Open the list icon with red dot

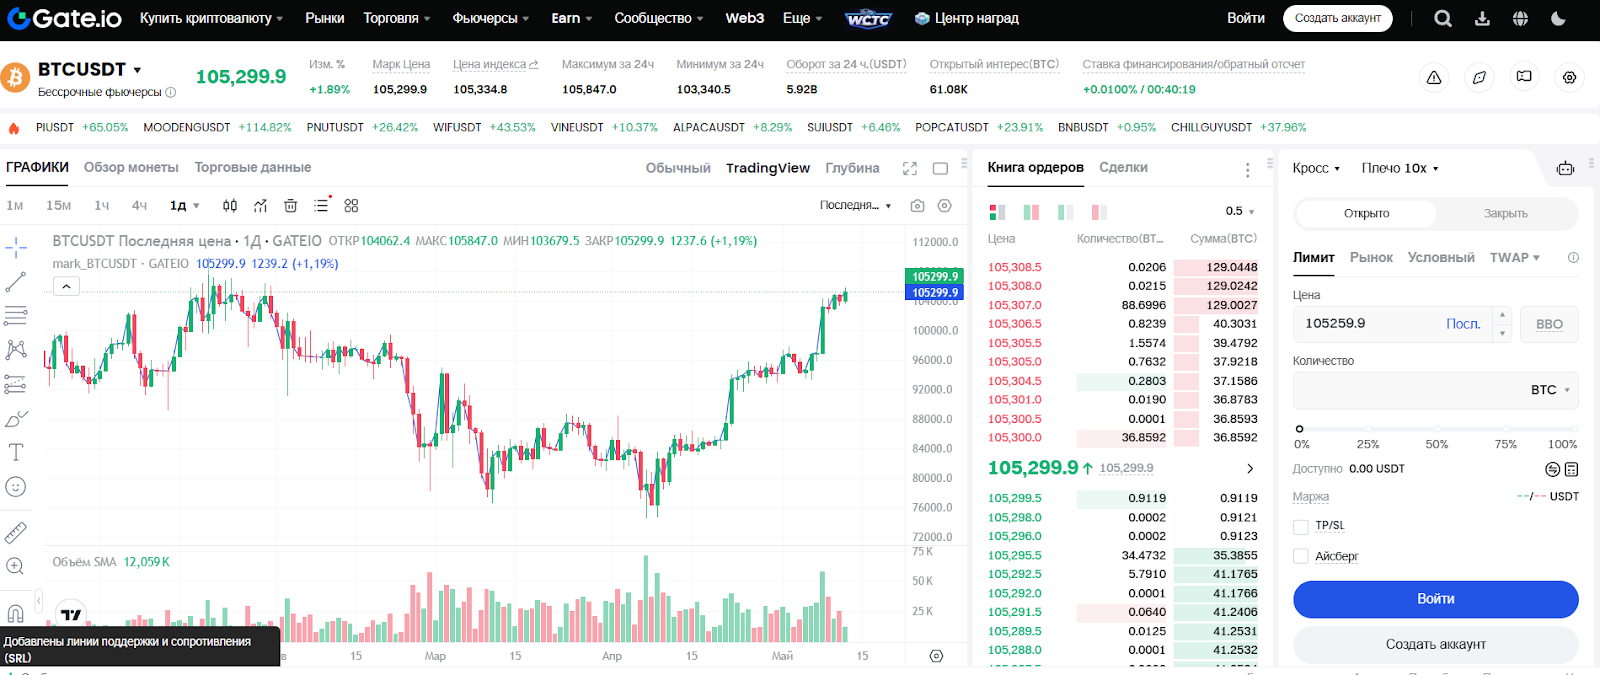coord(321,205)
